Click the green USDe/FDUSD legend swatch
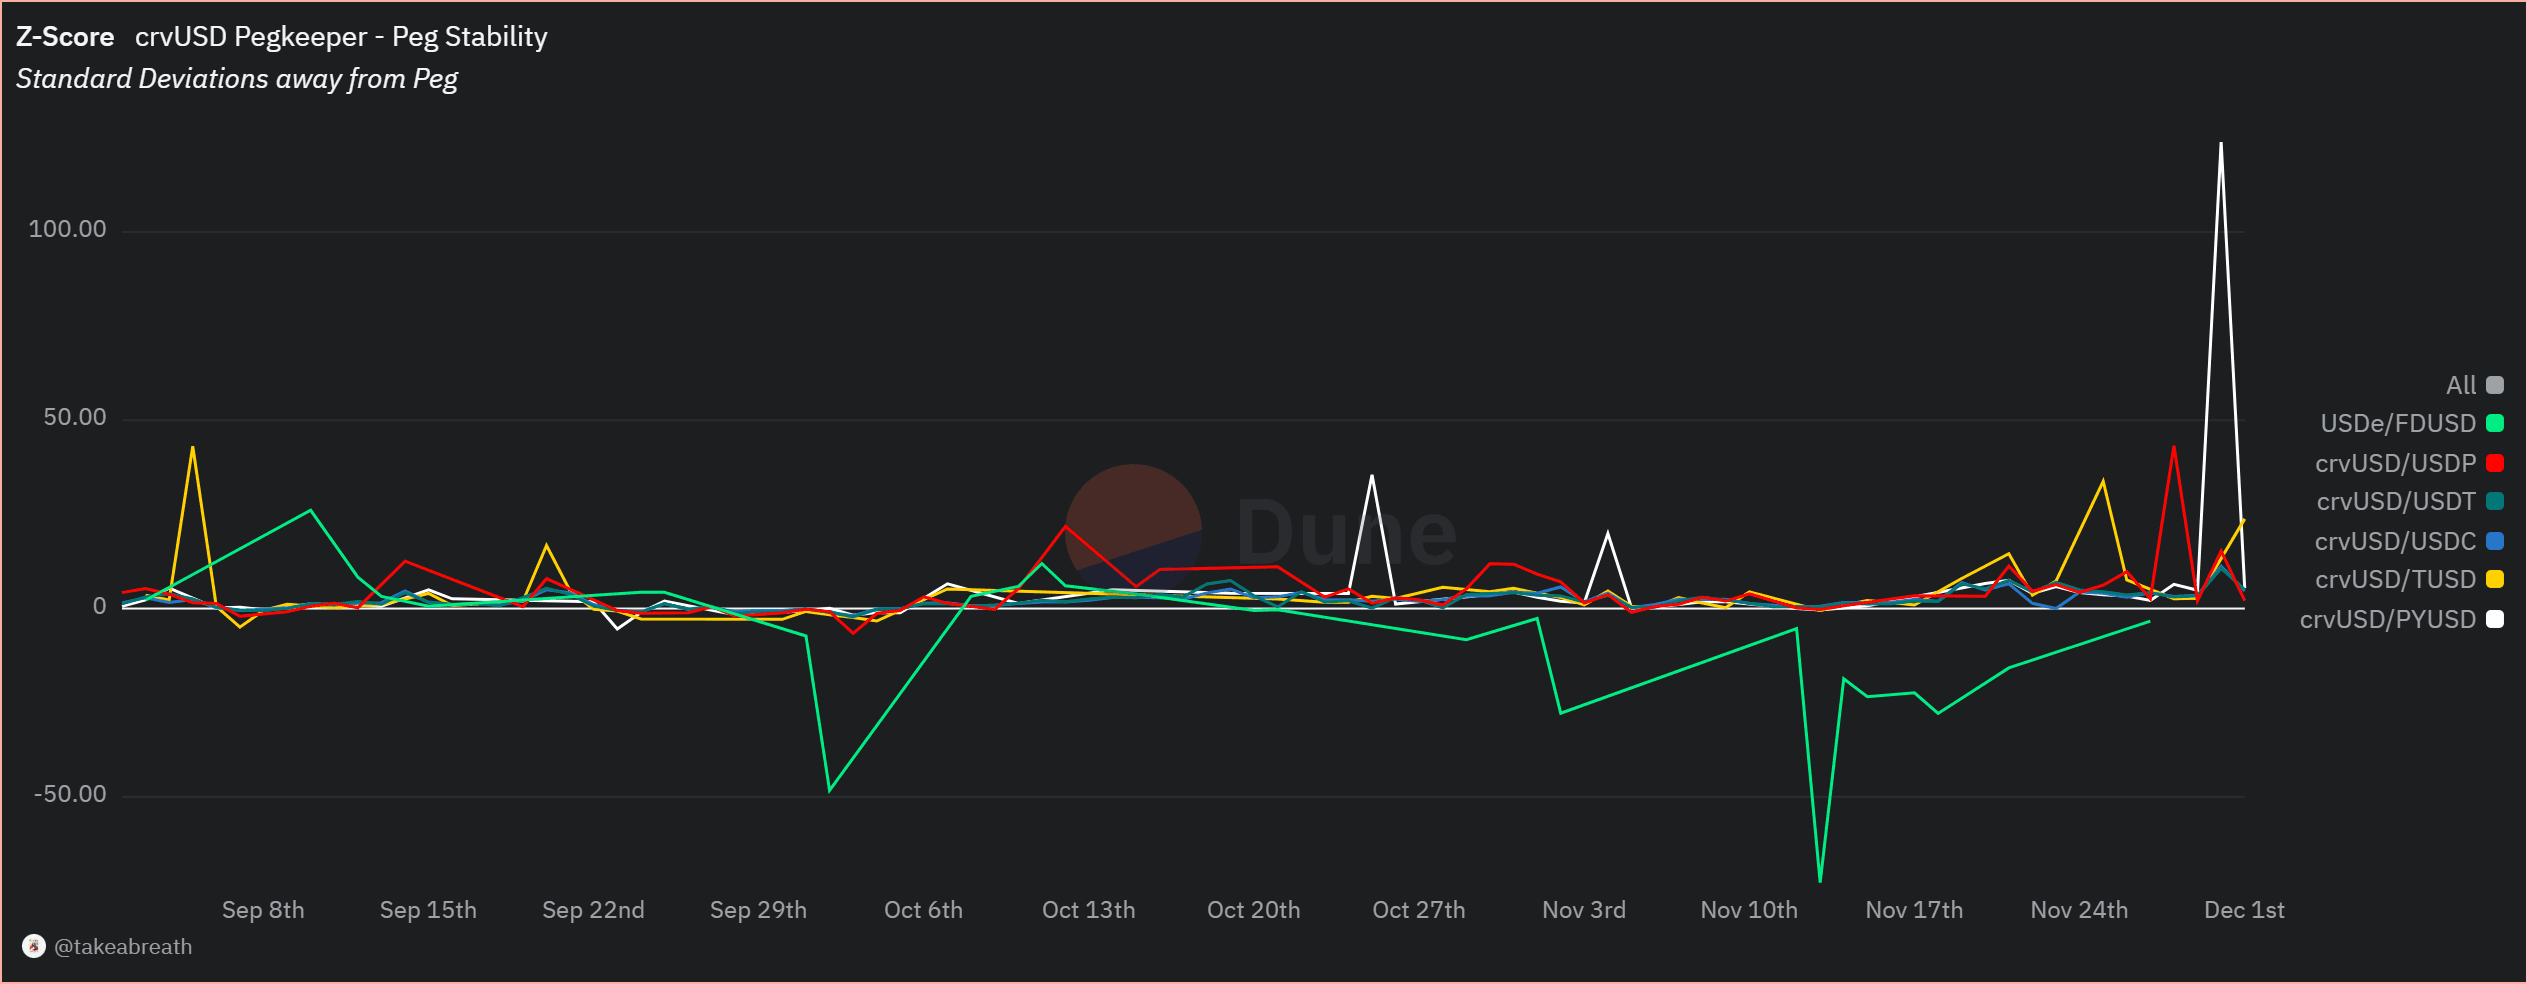The image size is (2526, 984). point(2495,423)
